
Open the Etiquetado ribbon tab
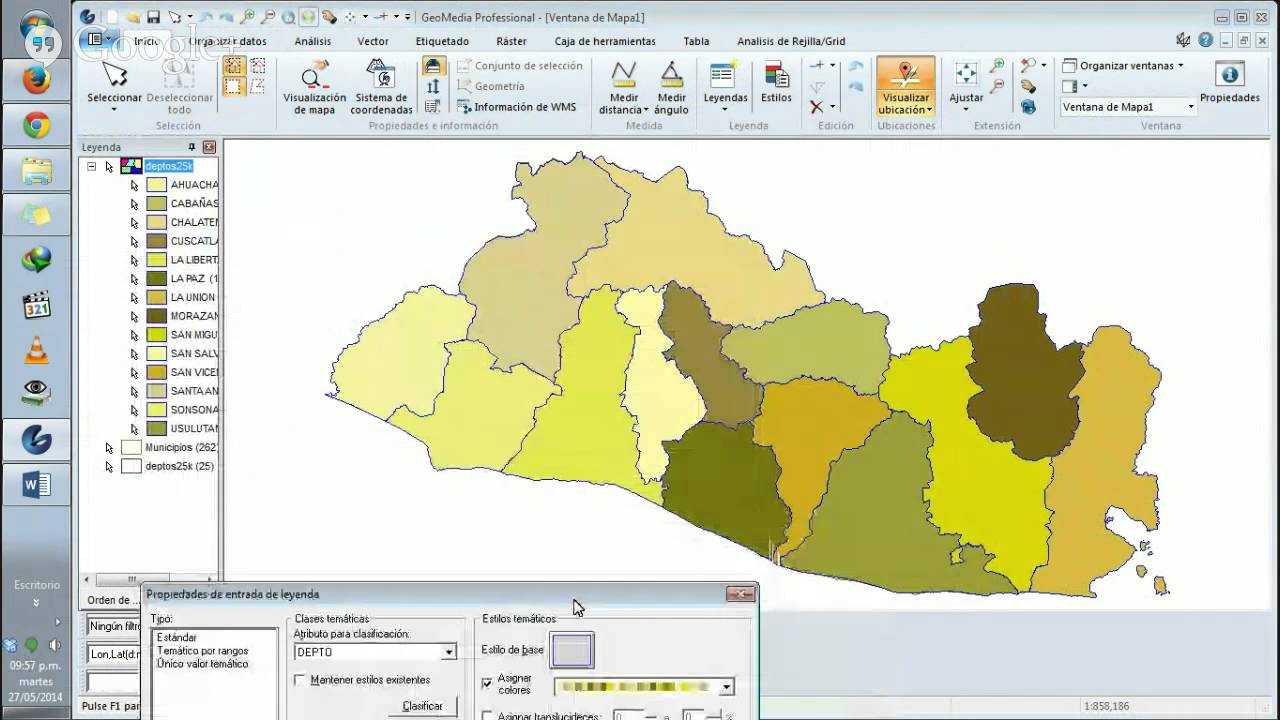442,41
